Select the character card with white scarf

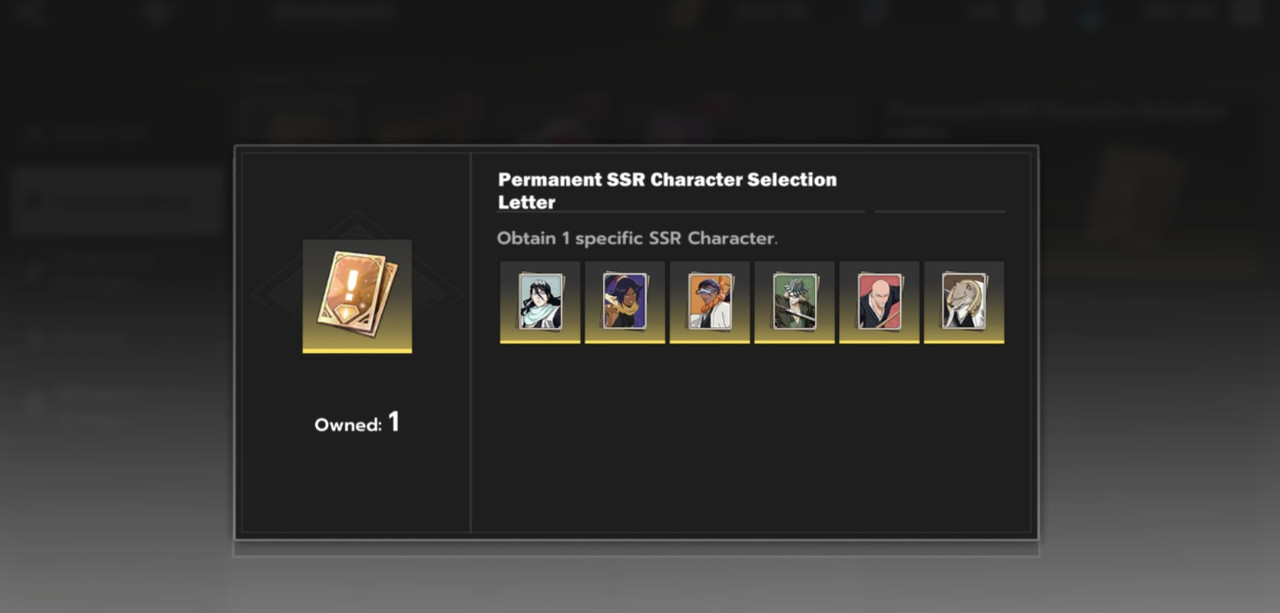540,302
